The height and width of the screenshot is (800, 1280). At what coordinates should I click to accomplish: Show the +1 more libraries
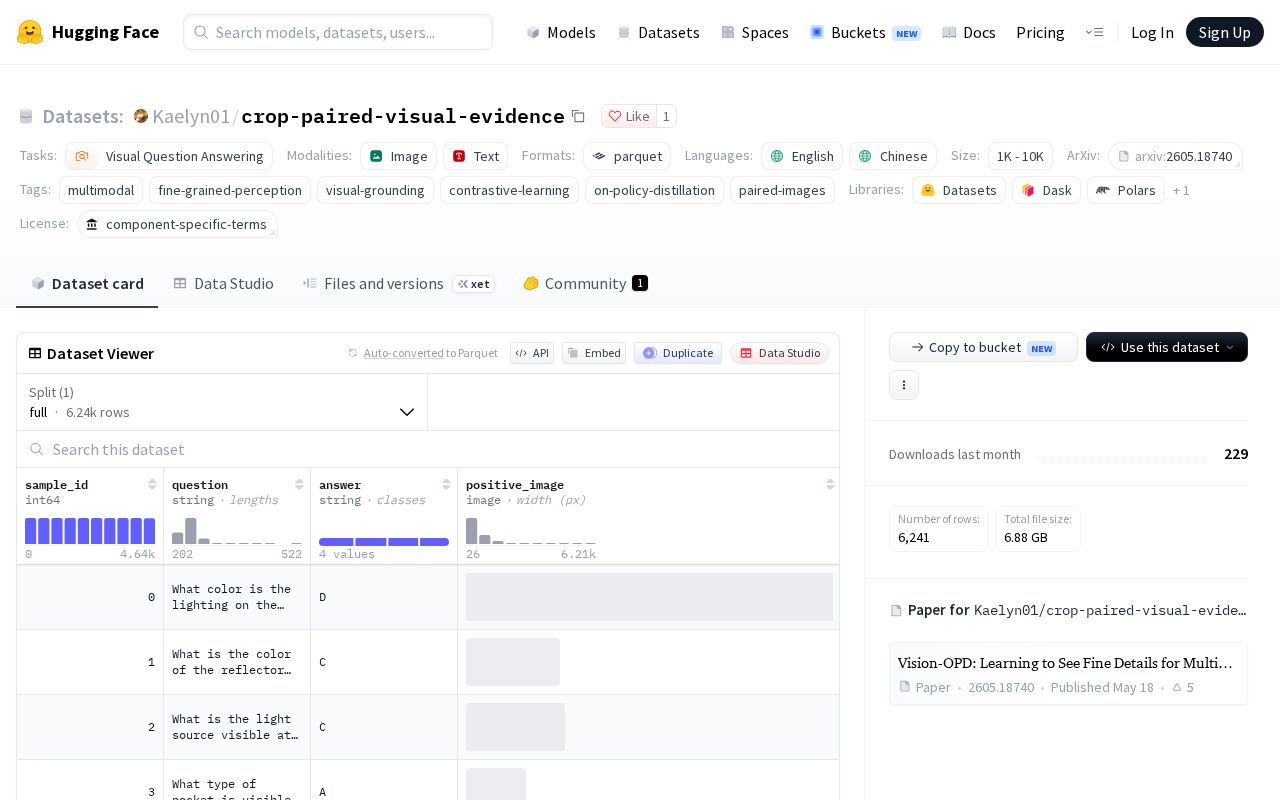(1181, 190)
